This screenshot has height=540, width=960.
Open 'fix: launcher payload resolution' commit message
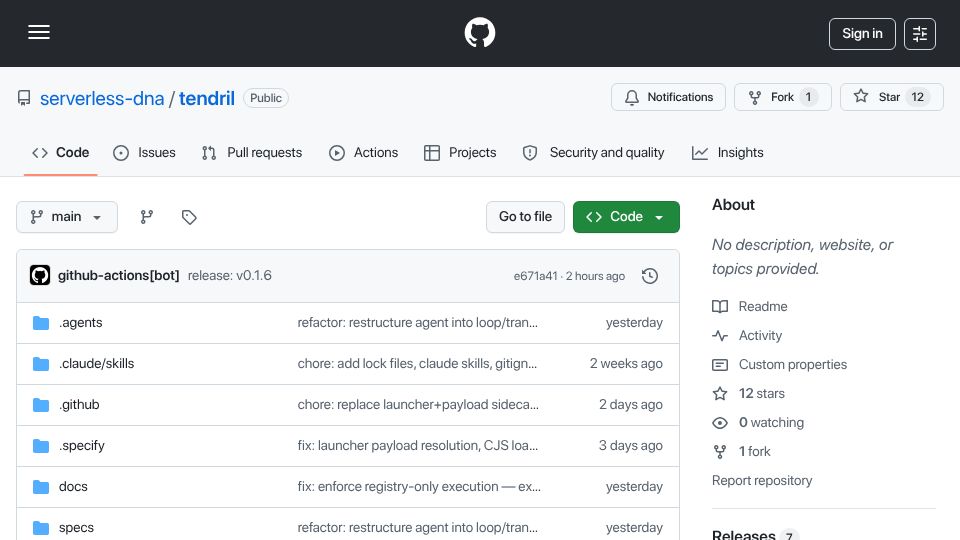(418, 446)
